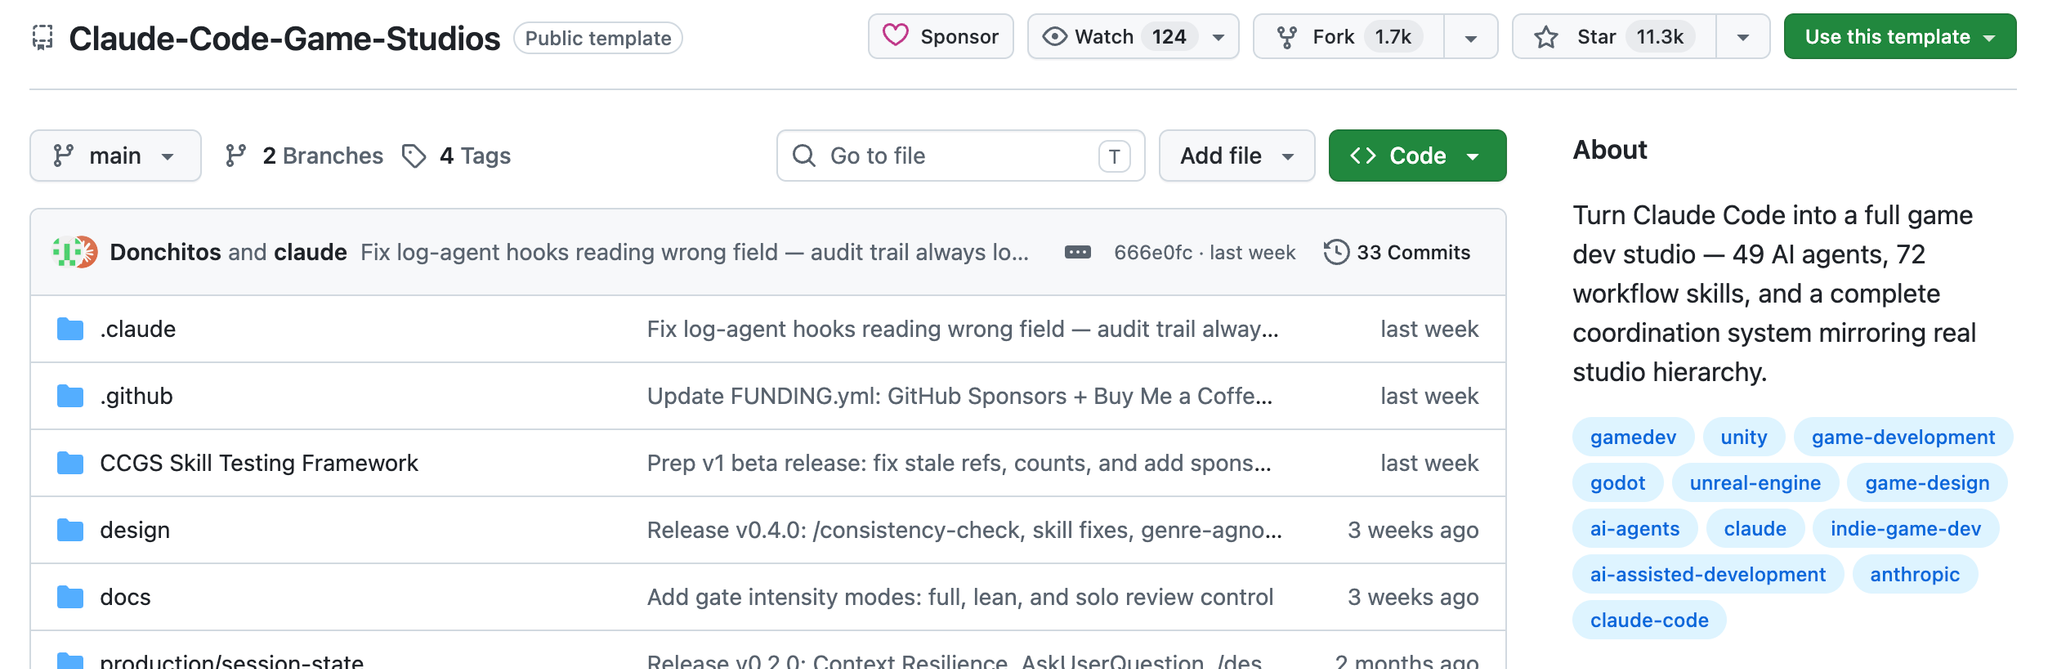Click the T keyboard shortcut badge
2048x669 pixels.
pyautogui.click(x=1114, y=156)
